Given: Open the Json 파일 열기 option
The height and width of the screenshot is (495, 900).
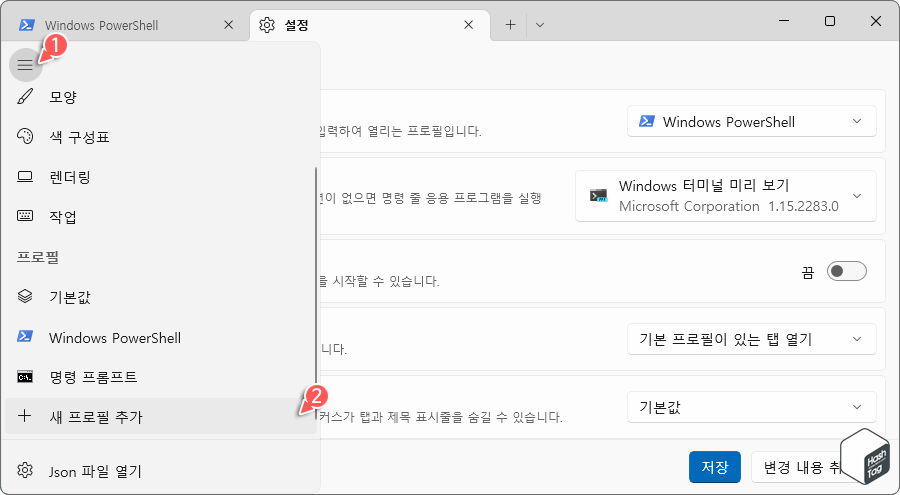Looking at the screenshot, I should pos(161,471).
